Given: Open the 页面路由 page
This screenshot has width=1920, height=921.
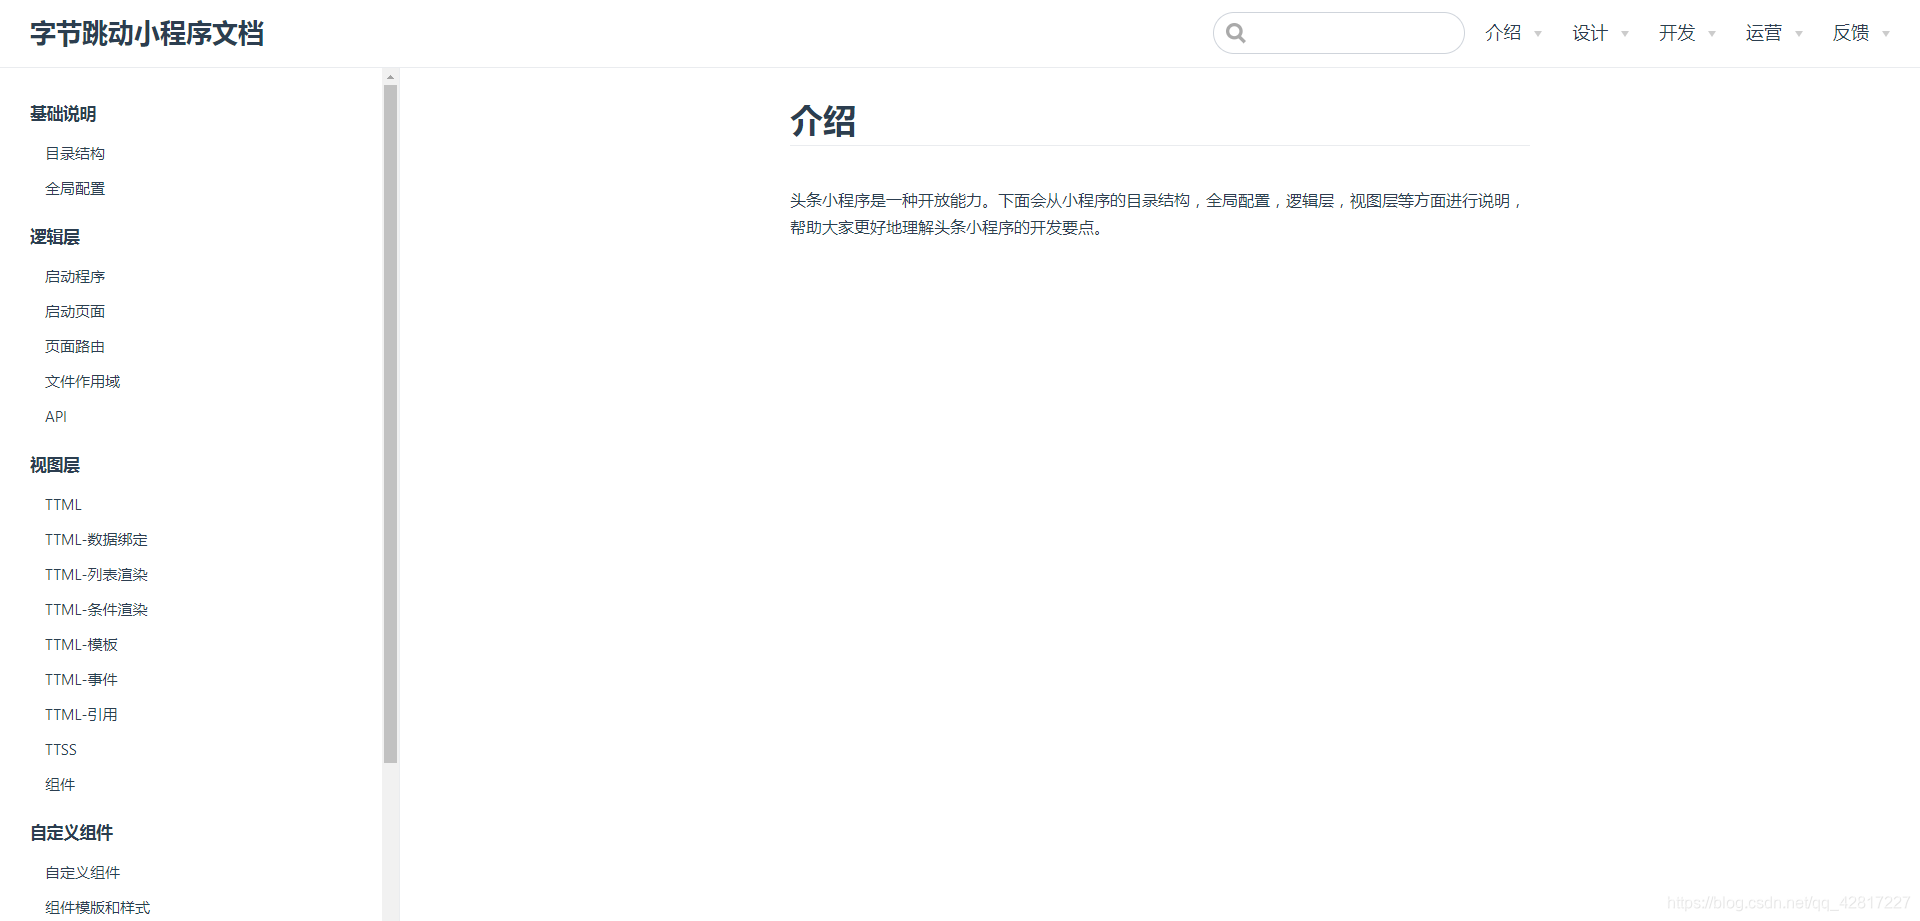Looking at the screenshot, I should [x=74, y=346].
